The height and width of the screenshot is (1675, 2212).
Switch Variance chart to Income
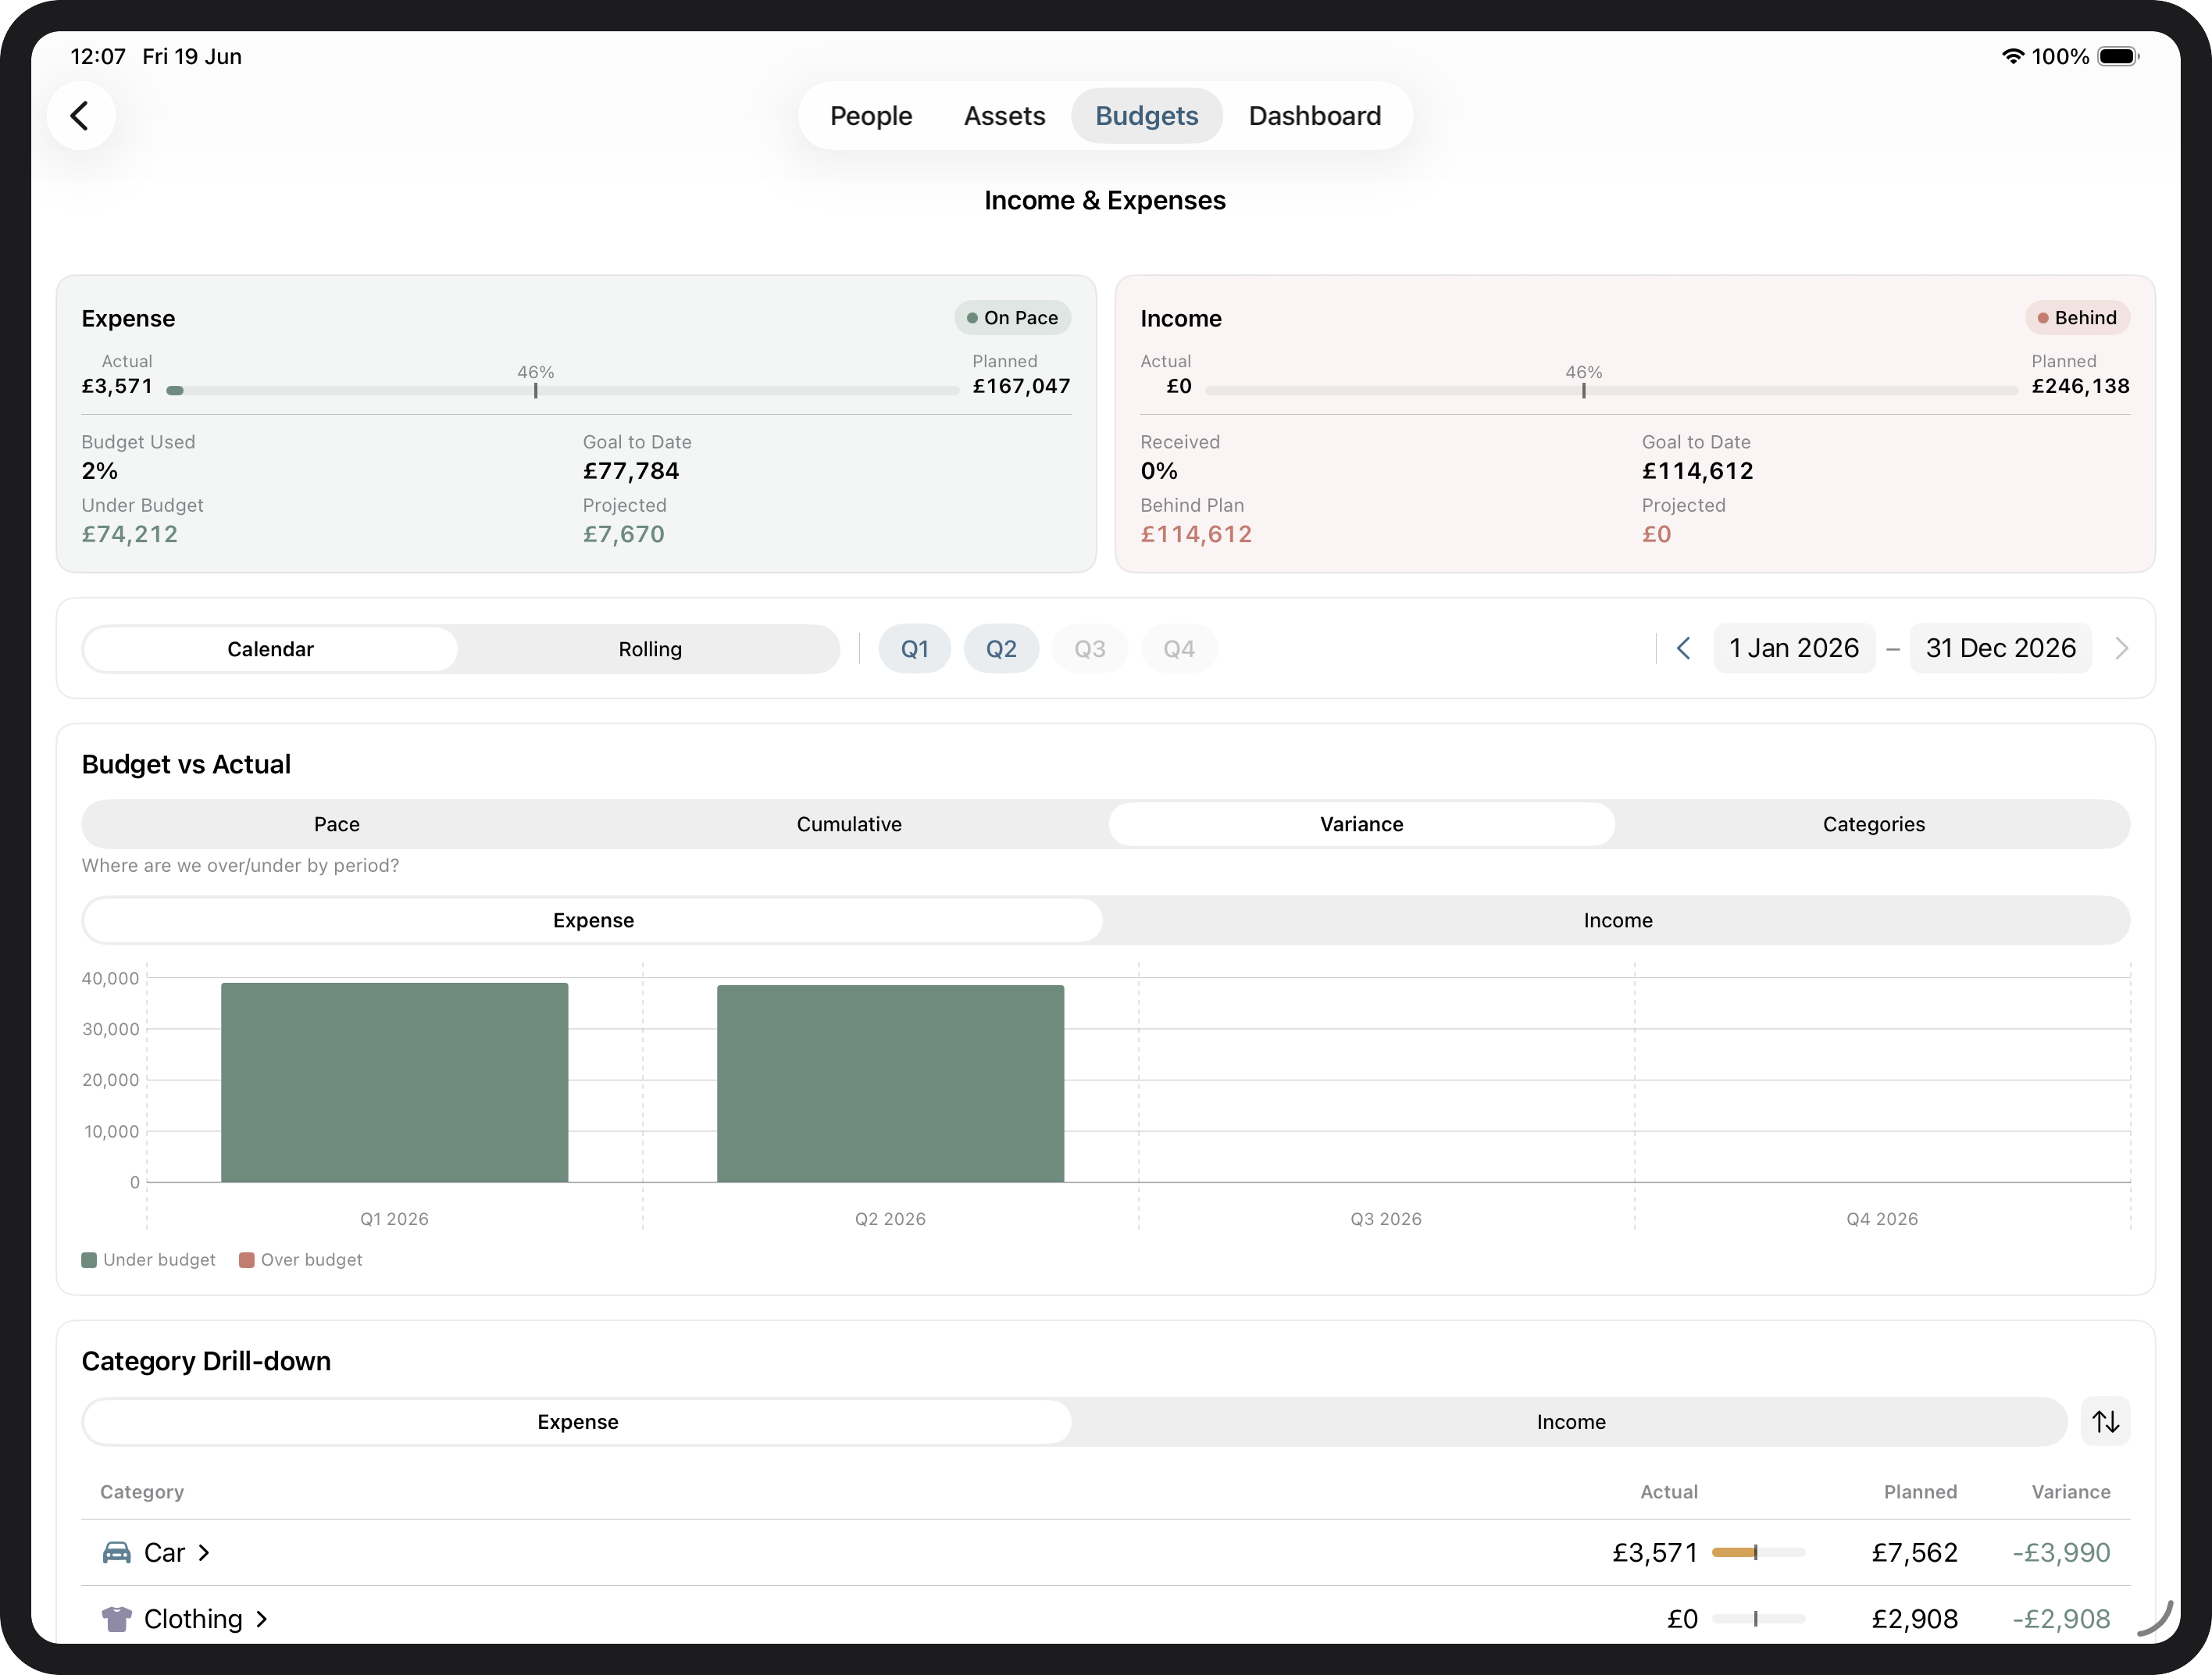tap(1617, 920)
